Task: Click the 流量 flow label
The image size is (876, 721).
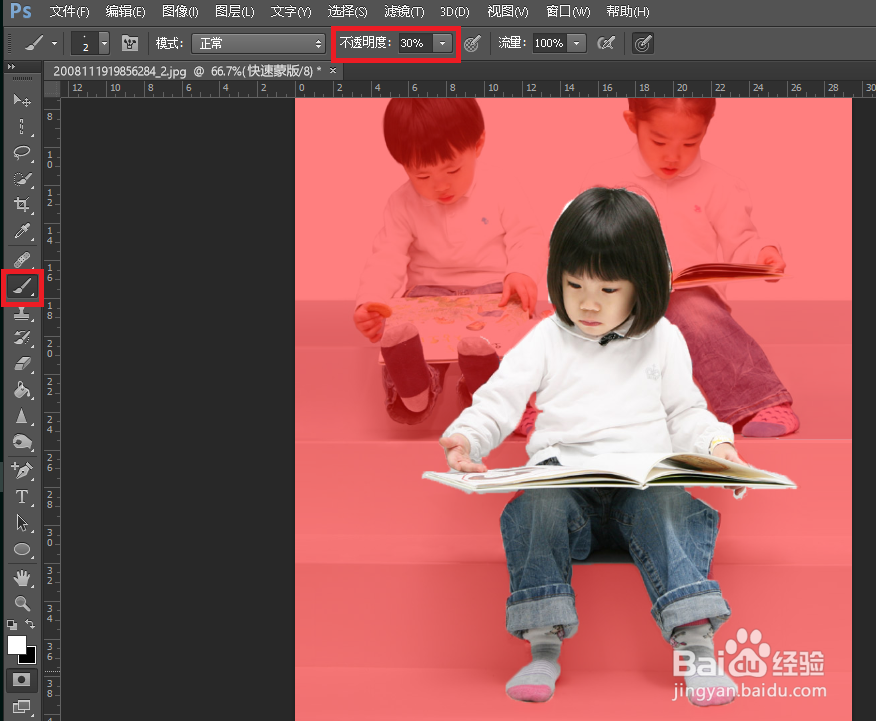Action: click(x=512, y=42)
